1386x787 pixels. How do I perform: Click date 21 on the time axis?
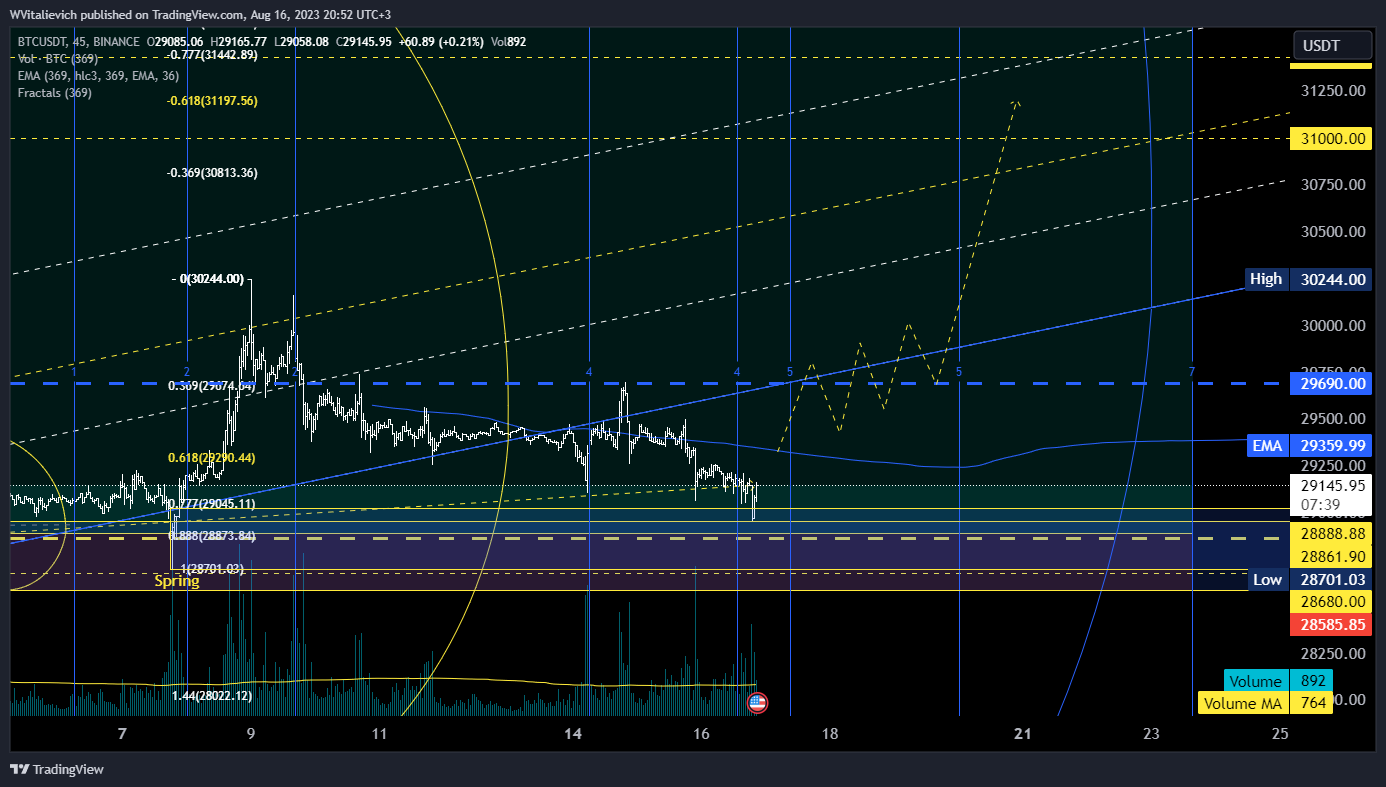click(1023, 734)
